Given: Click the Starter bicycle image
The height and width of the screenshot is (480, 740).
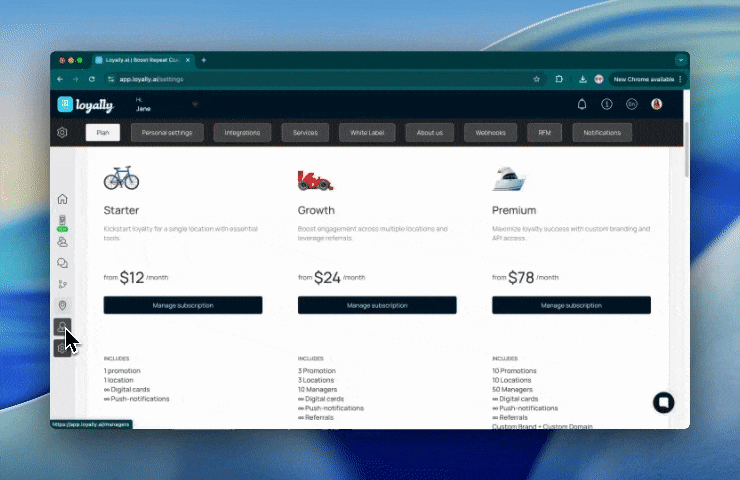Looking at the screenshot, I should click(x=121, y=178).
